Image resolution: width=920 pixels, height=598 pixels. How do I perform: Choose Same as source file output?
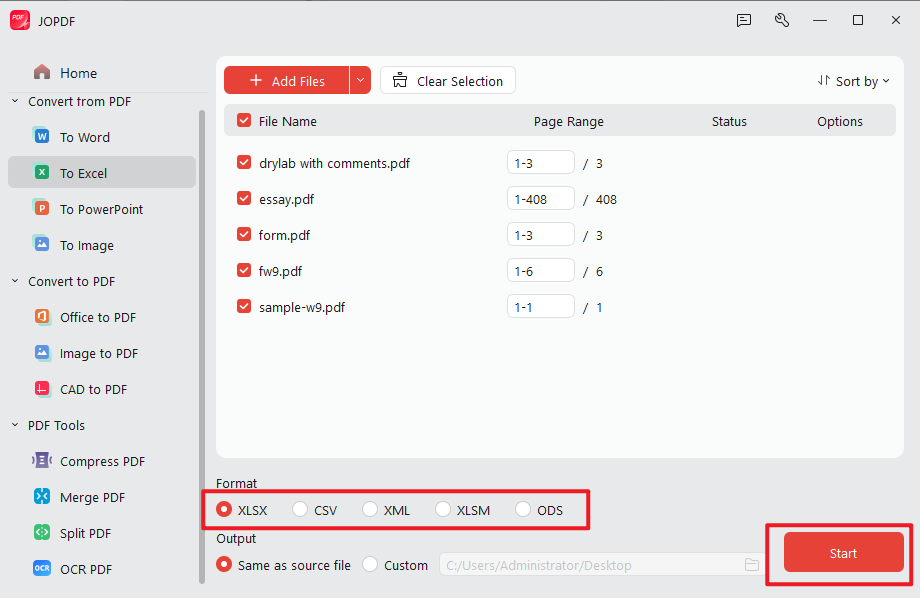pos(224,565)
